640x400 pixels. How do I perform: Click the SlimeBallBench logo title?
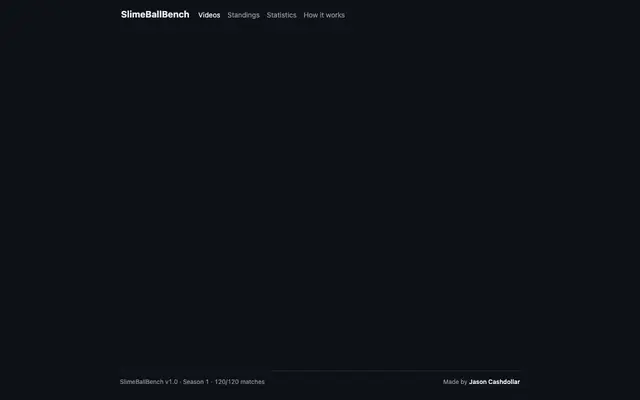pos(155,15)
